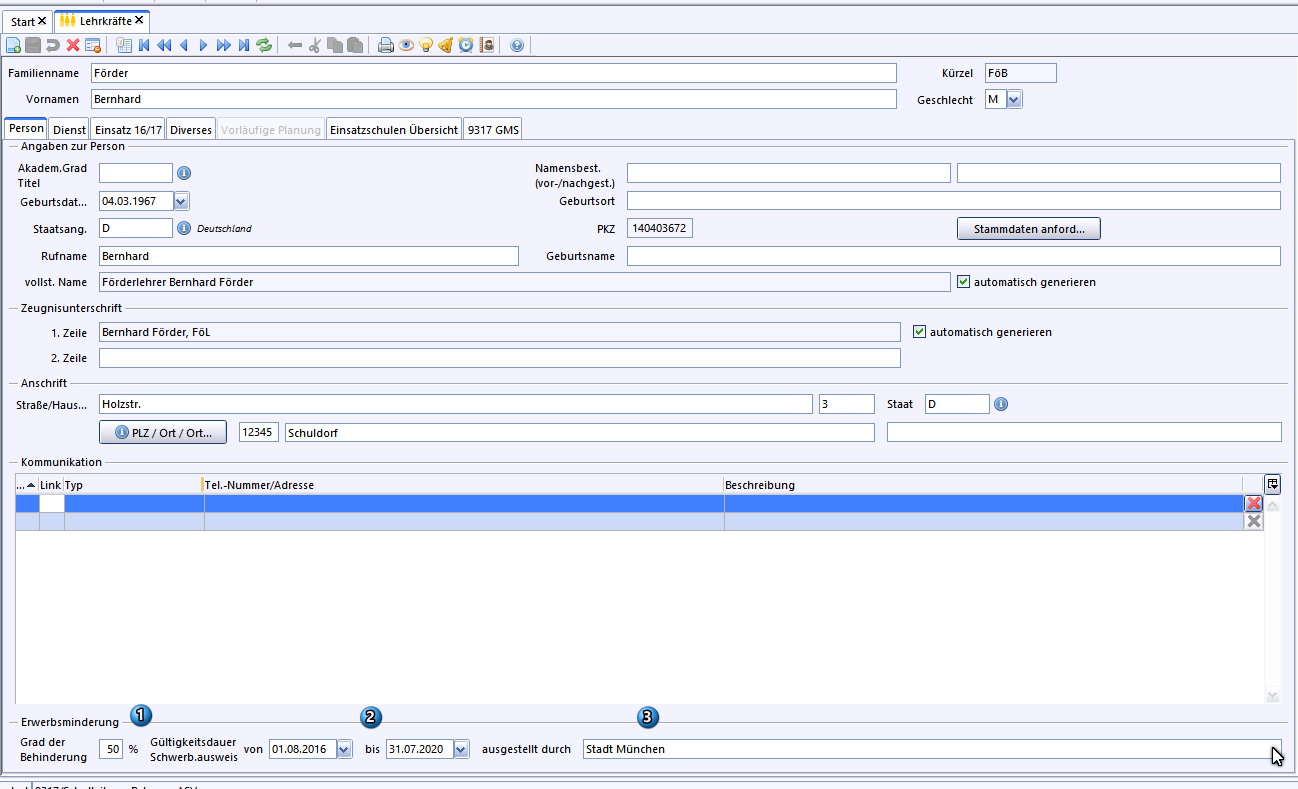
Task: Click the bell icon in toolbar
Action: pyautogui.click(x=446, y=45)
